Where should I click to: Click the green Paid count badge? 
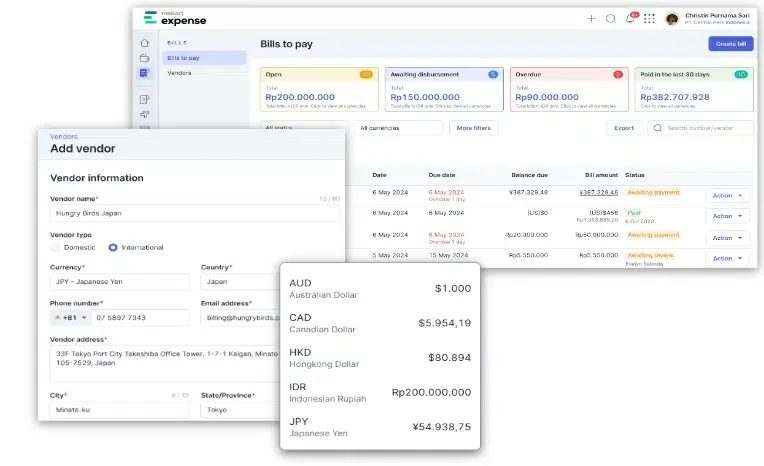click(x=741, y=74)
